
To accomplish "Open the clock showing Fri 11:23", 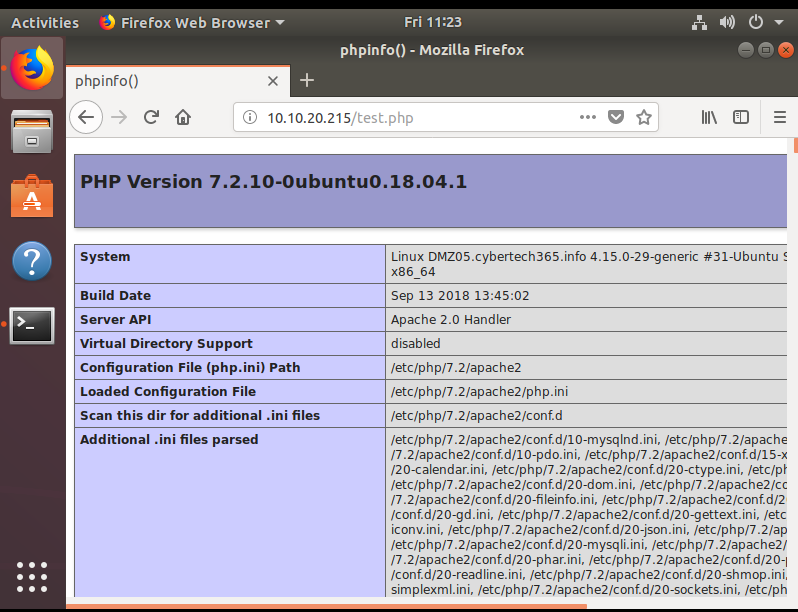I will (433, 22).
